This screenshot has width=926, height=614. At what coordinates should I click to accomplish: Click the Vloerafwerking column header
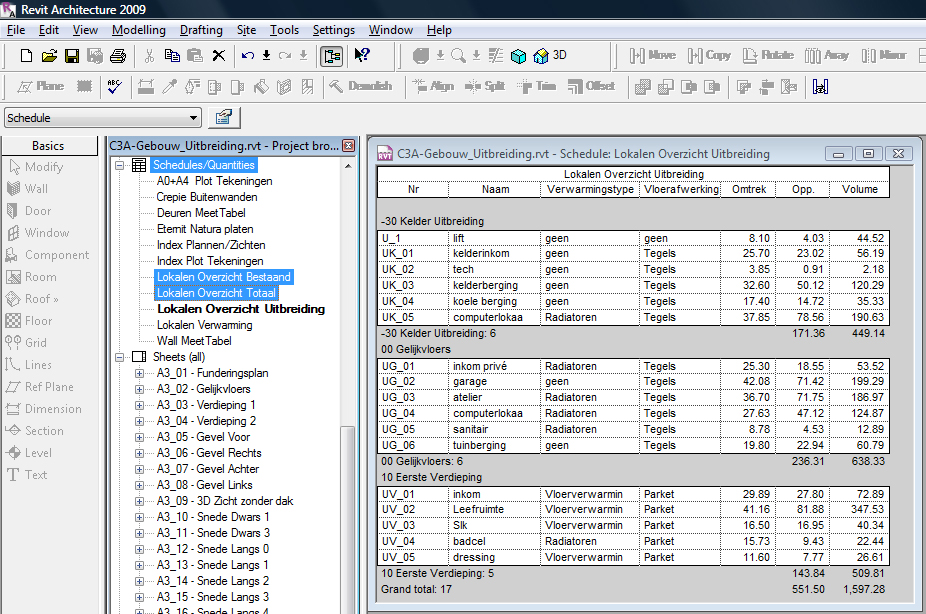point(680,190)
